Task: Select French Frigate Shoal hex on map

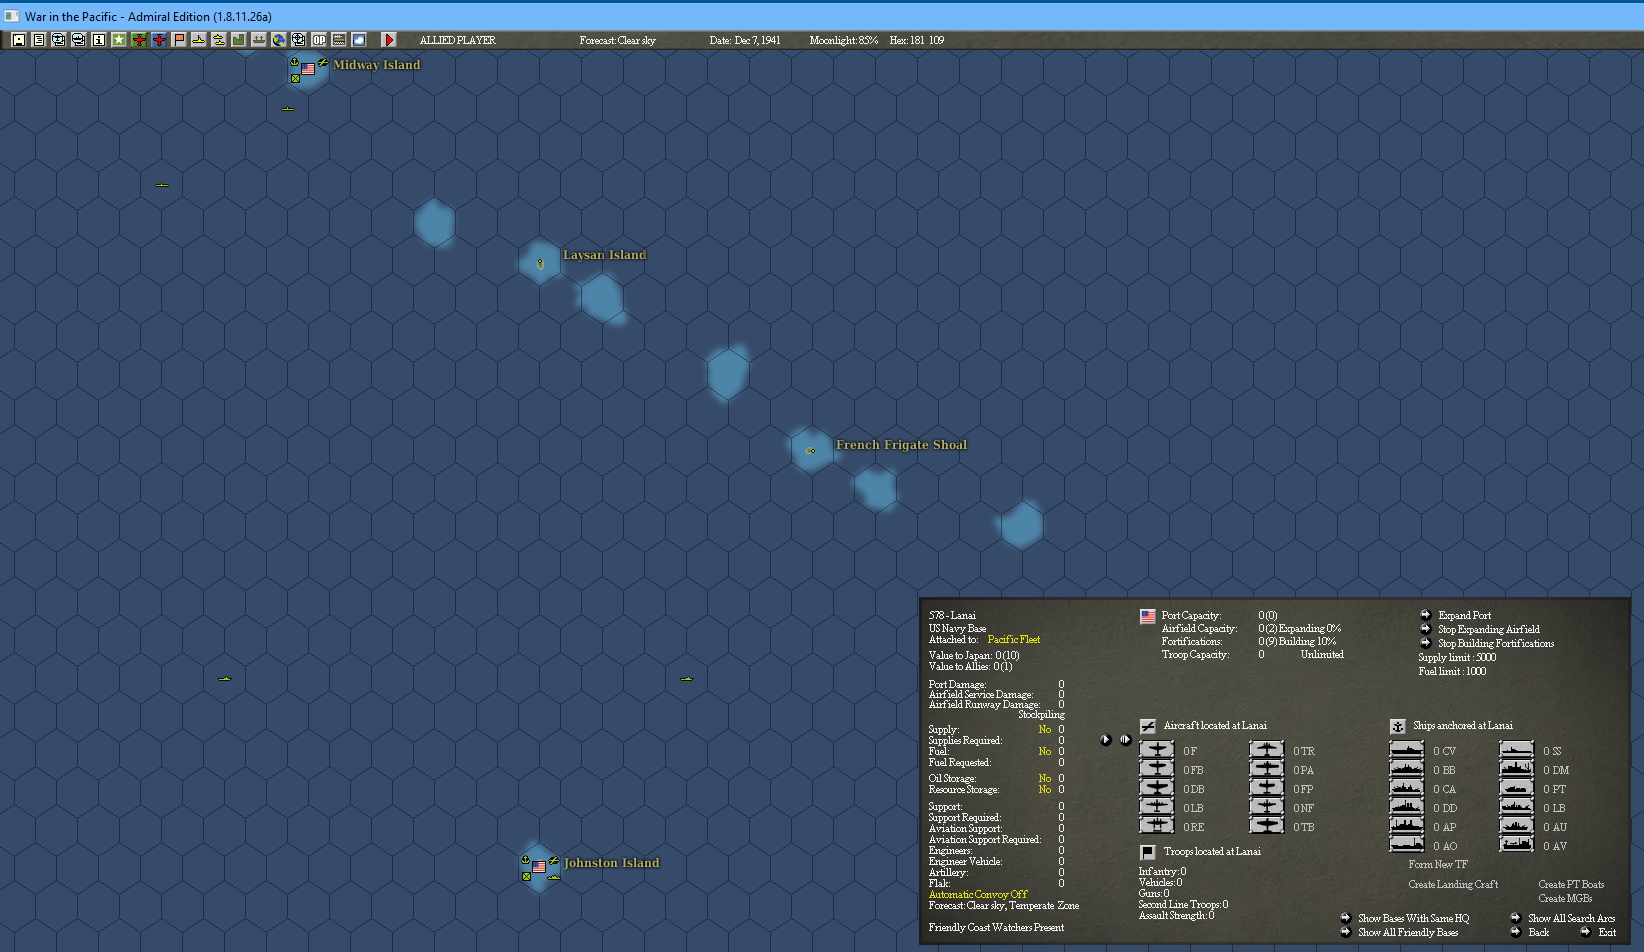Action: 811,451
